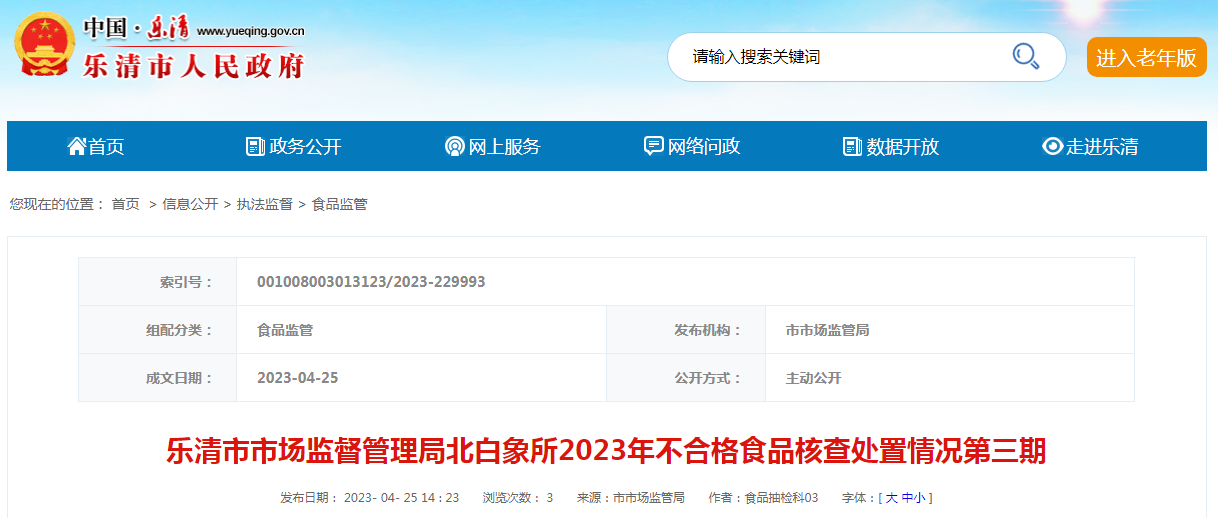The width and height of the screenshot is (1218, 518).
Task: Set font size to 中
Action: tap(906, 497)
